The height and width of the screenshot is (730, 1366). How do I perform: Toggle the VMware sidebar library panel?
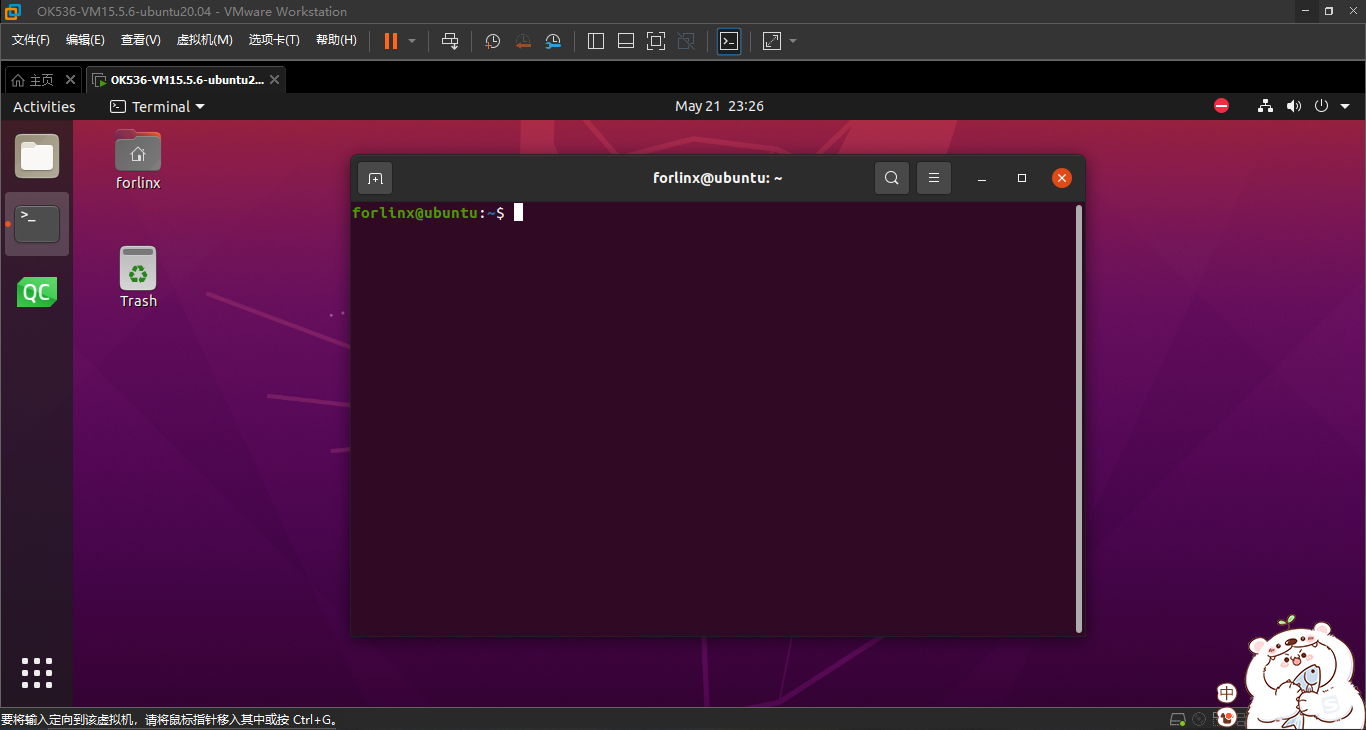(596, 41)
